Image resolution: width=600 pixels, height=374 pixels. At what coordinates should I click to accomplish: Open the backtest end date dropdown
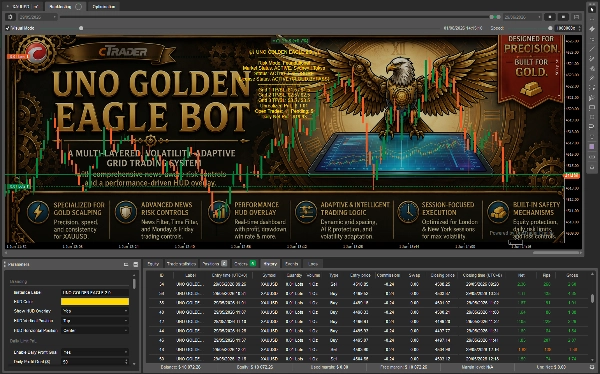(522, 17)
